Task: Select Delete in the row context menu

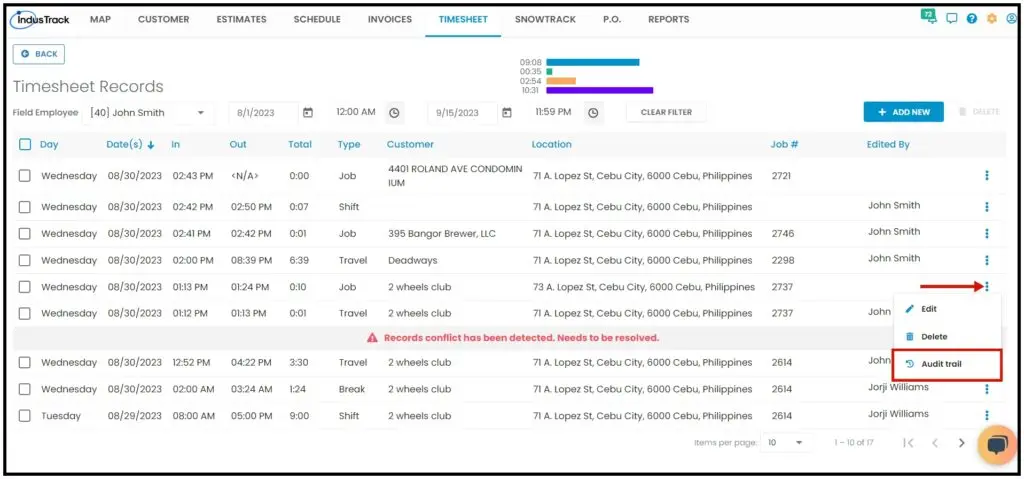Action: click(x=947, y=337)
